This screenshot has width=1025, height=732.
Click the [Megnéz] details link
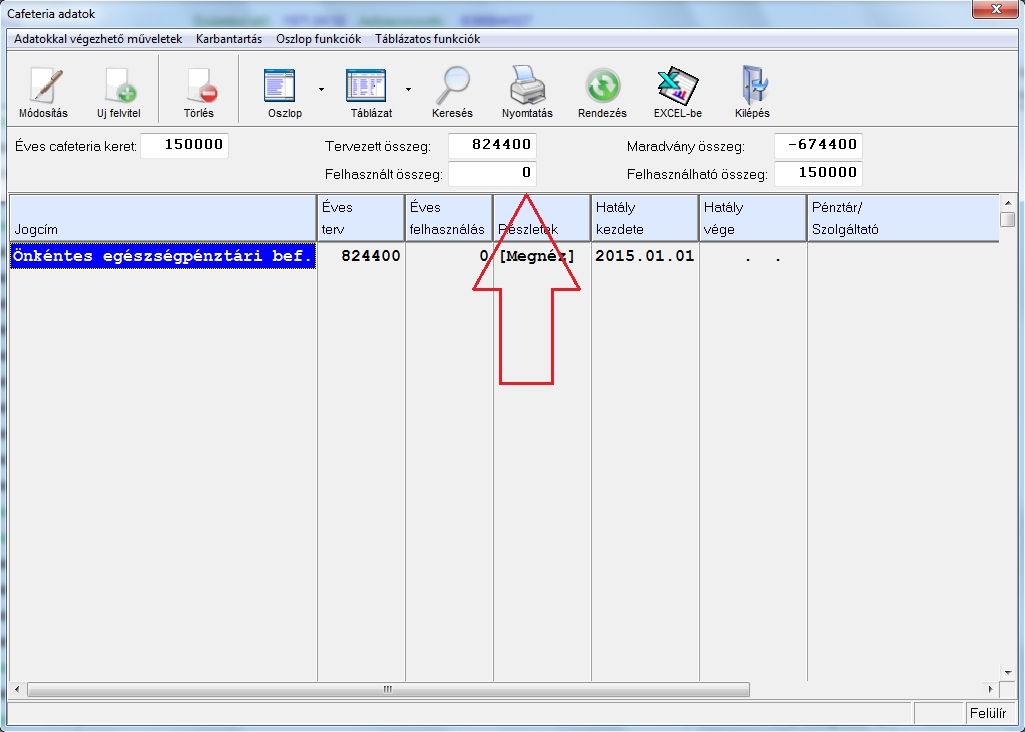coord(537,256)
